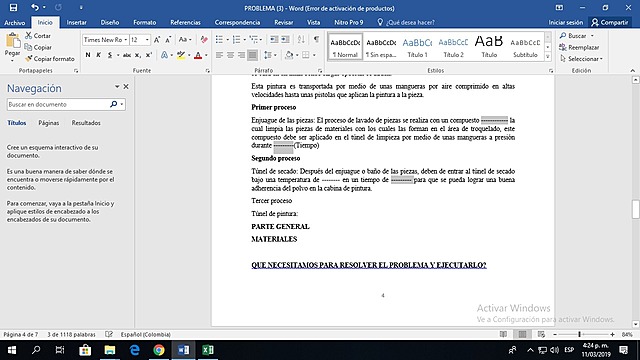Viewport: 640px width, 360px height.
Task: Decrease paragraph indent
Action: [274, 40]
